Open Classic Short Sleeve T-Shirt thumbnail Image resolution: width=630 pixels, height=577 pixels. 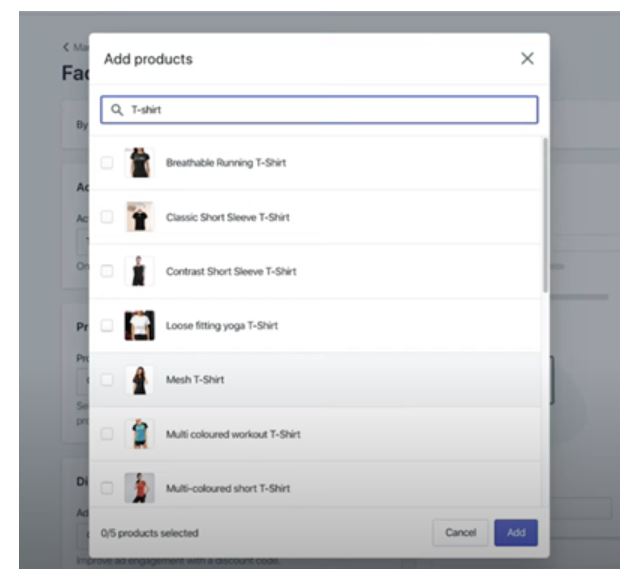(139, 217)
